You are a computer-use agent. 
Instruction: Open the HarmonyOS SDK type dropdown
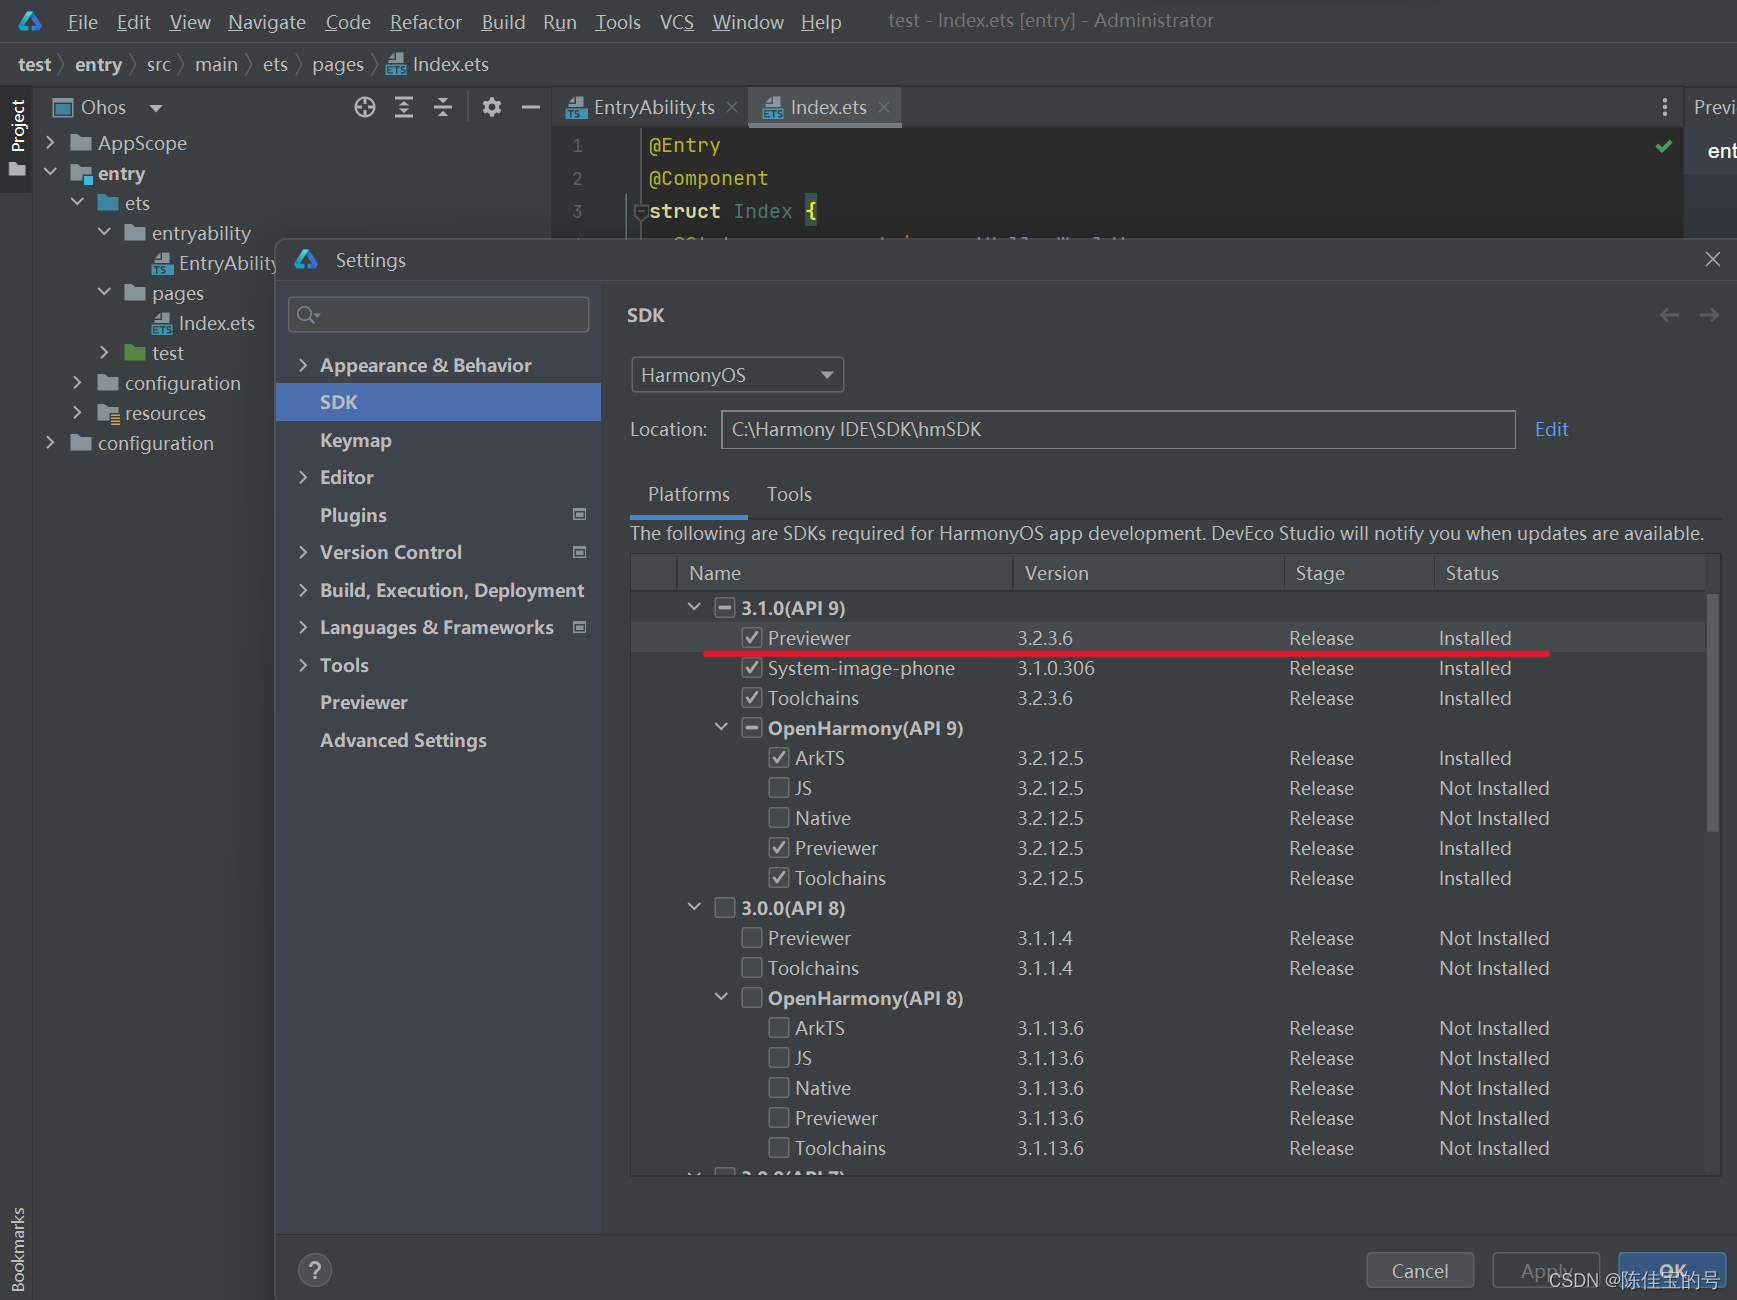(738, 375)
